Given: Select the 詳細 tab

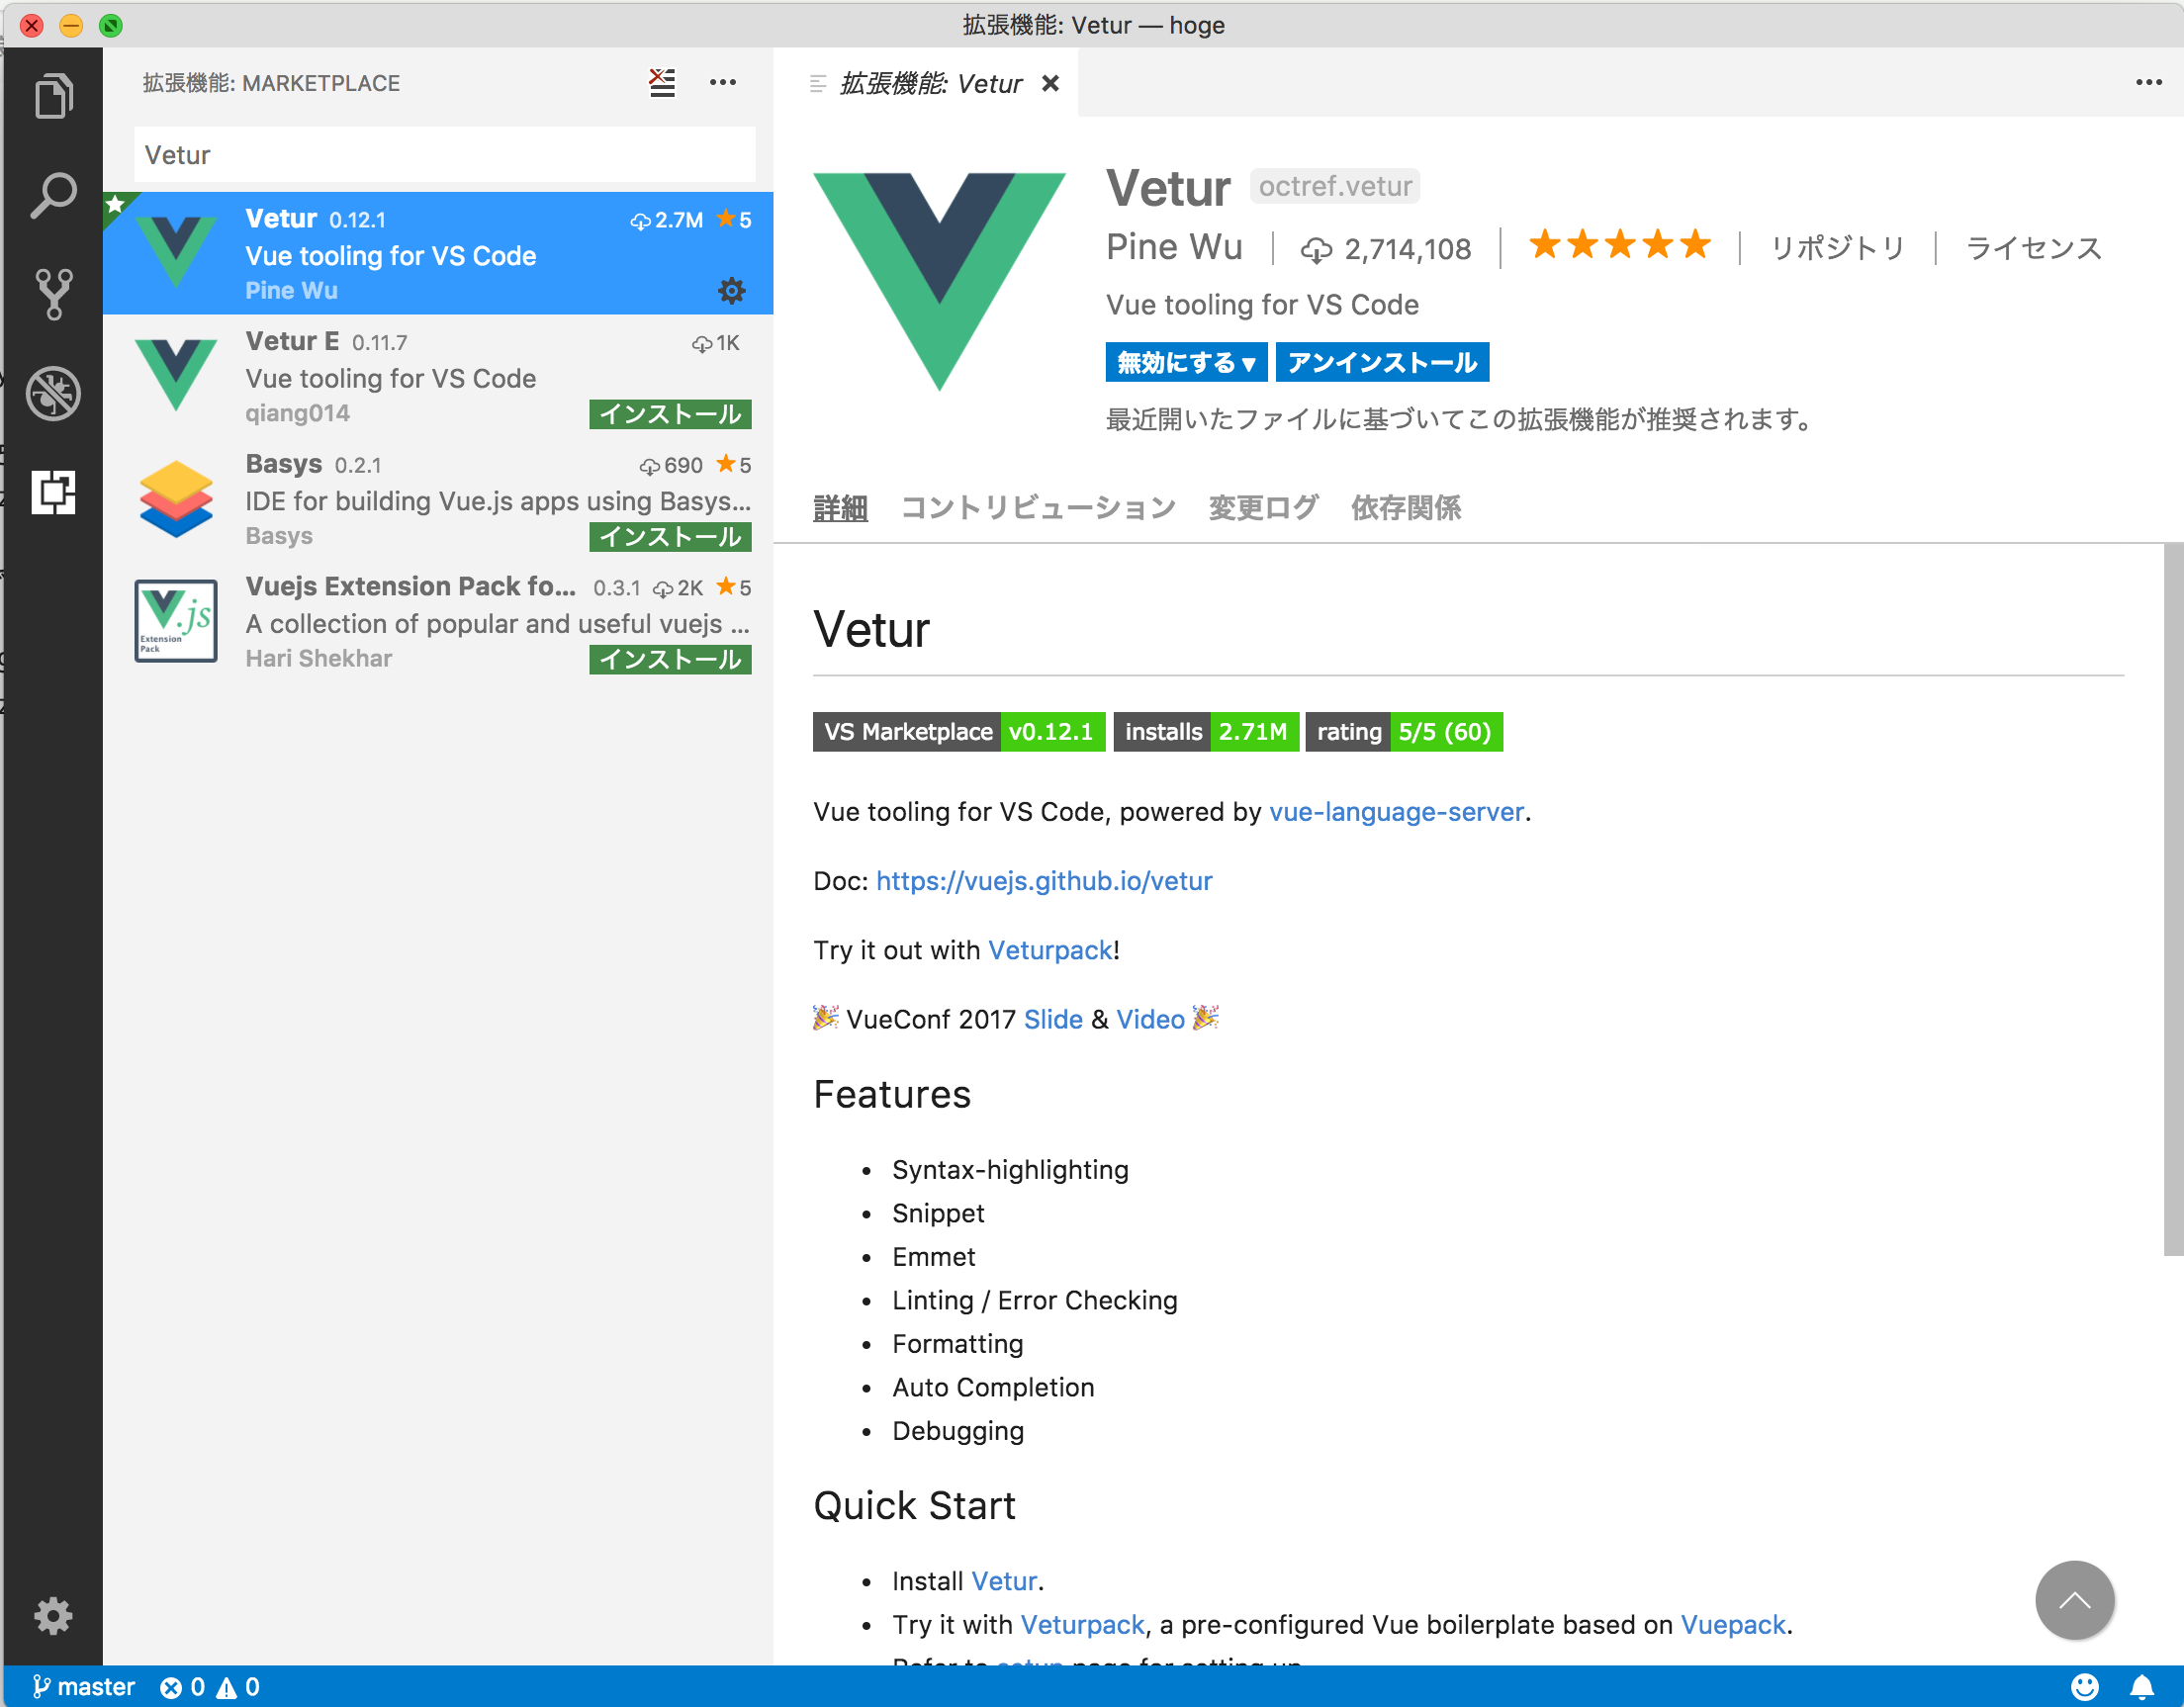Looking at the screenshot, I should [840, 508].
